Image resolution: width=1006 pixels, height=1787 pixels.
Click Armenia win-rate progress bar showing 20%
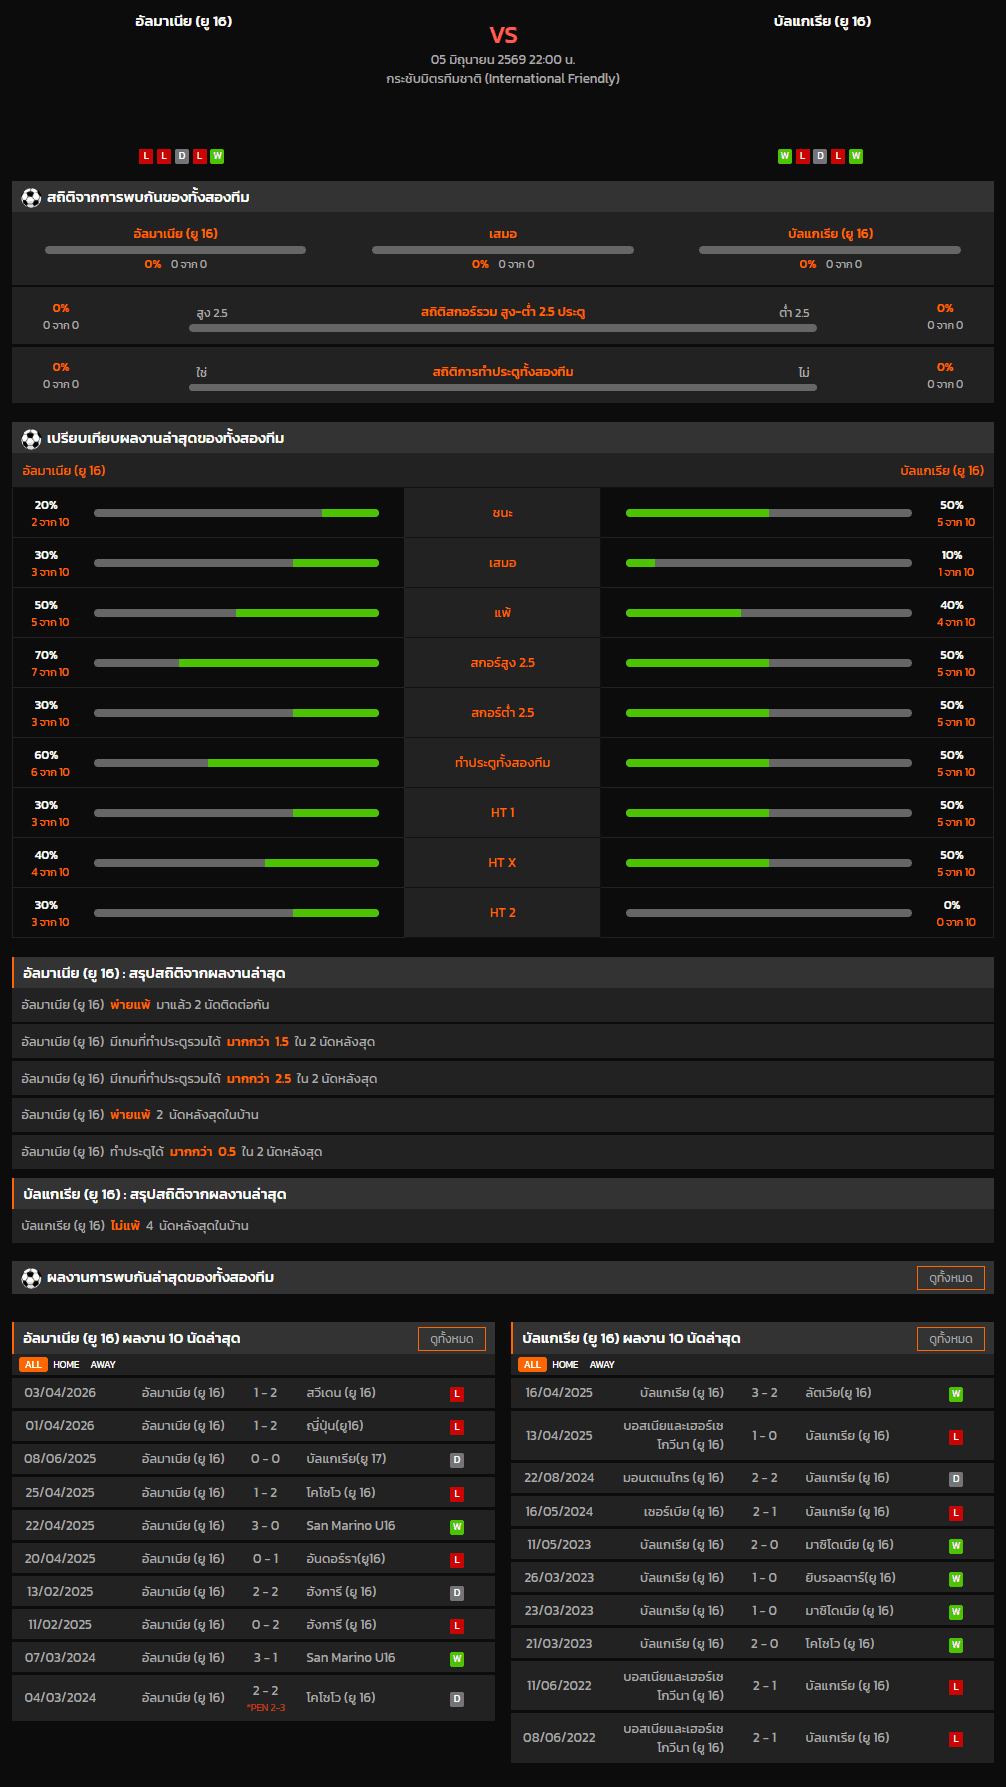coord(236,513)
